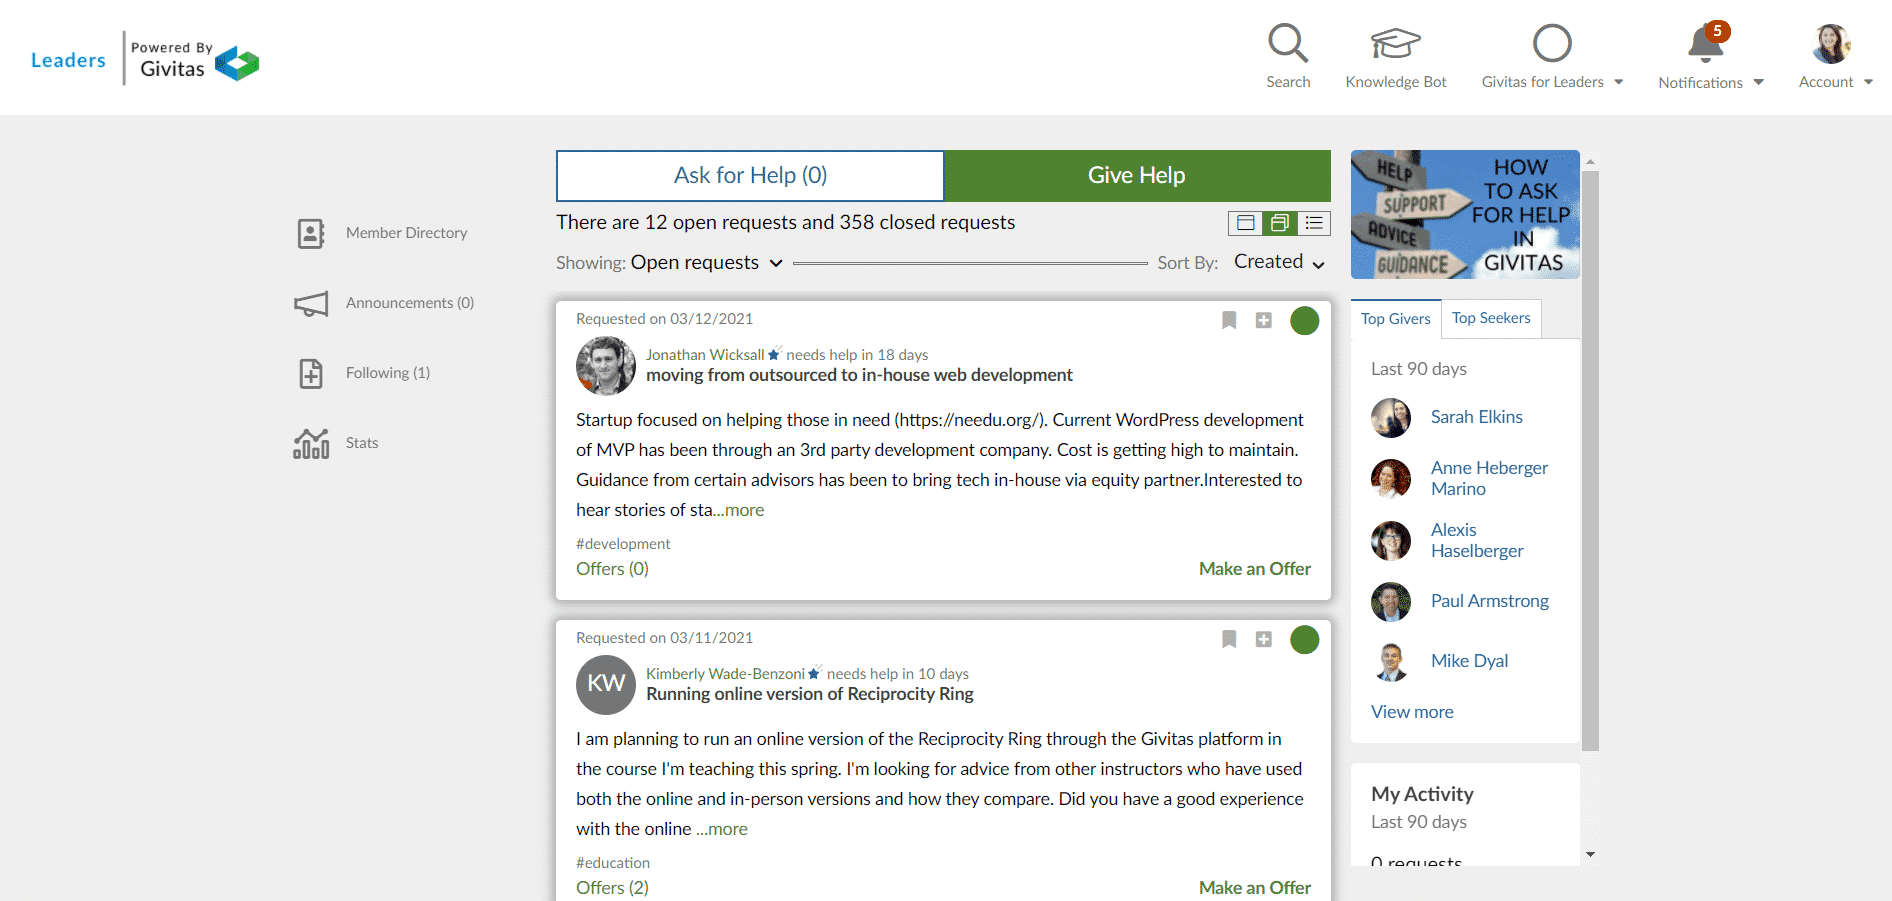
Task: Open Jonathan Wicksall's profile photo
Action: (x=606, y=366)
